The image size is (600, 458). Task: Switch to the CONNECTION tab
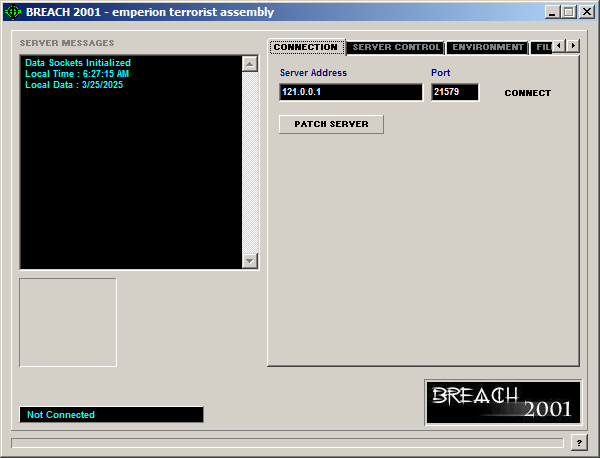[306, 47]
